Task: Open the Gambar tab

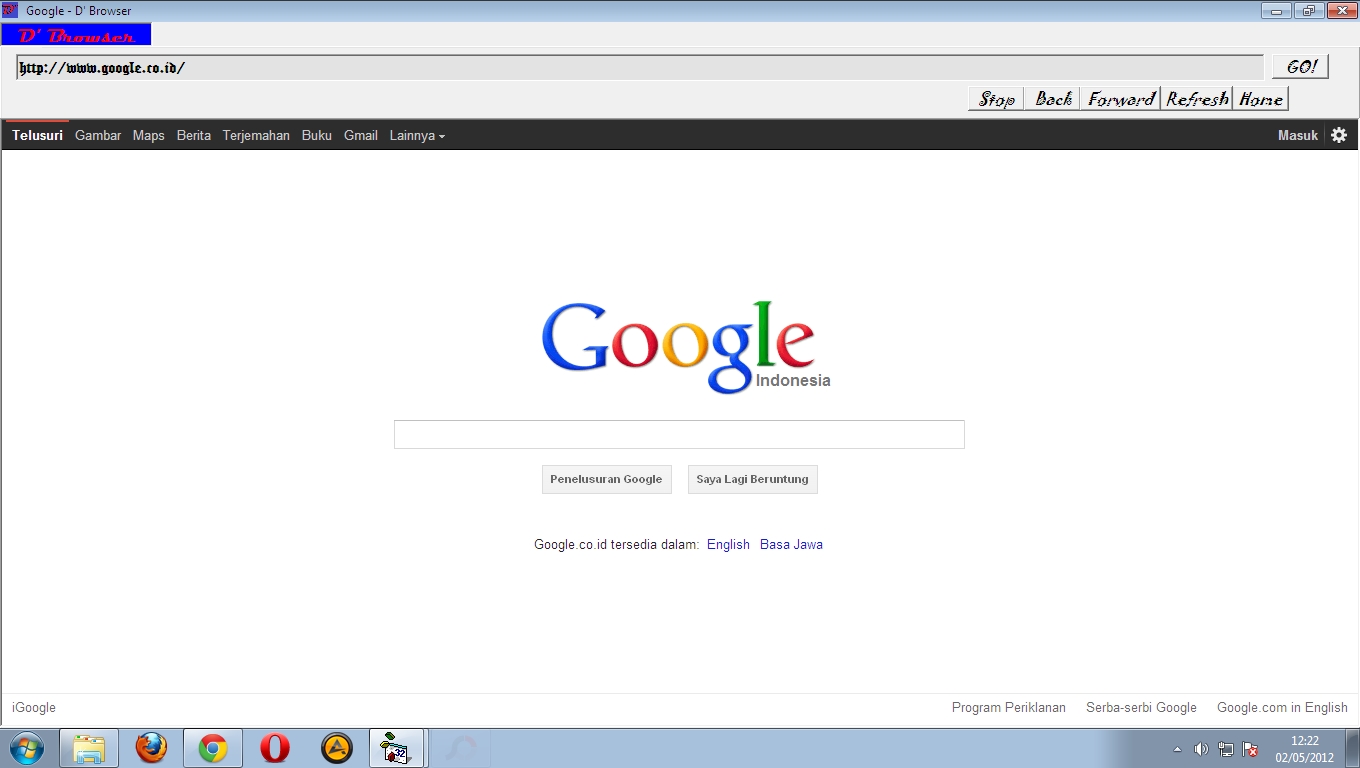Action: tap(98, 135)
